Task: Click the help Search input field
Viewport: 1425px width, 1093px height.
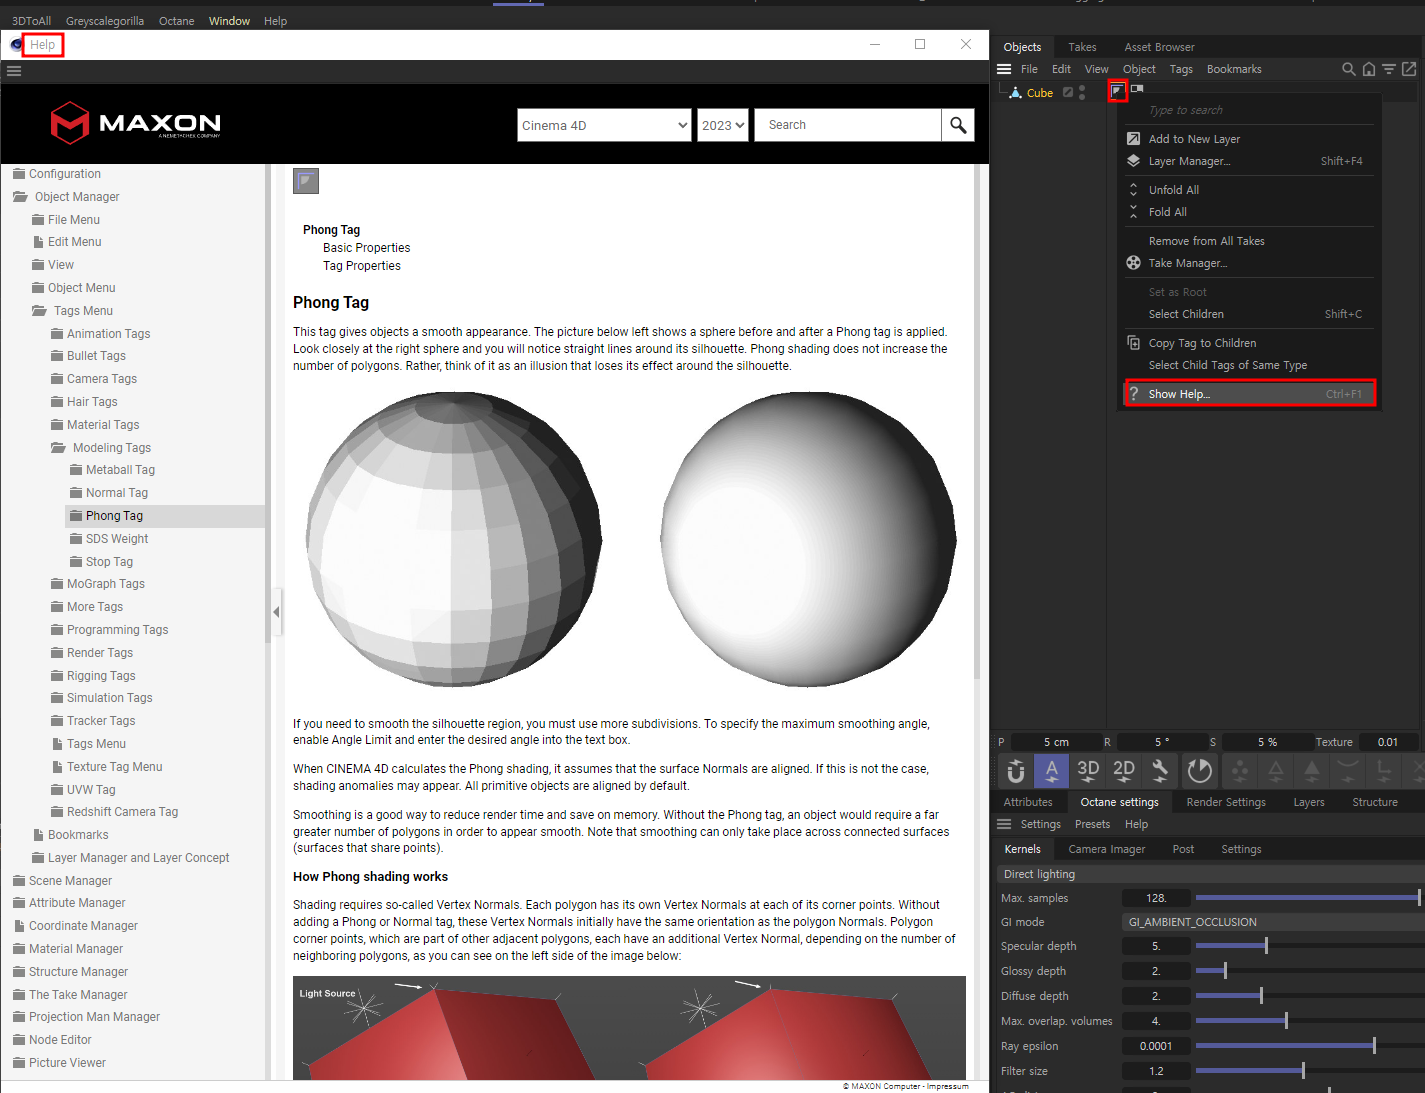Action: (x=848, y=125)
